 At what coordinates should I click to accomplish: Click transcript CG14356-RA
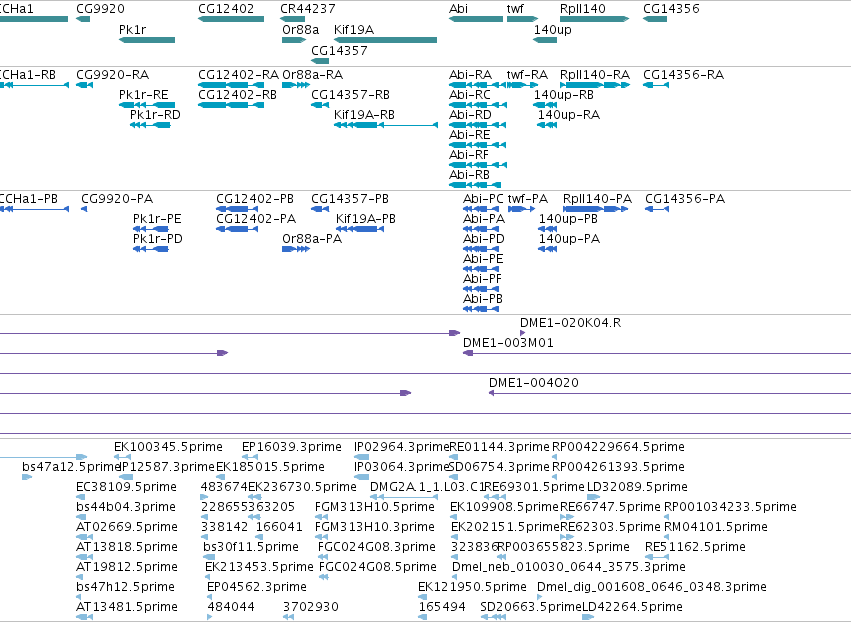click(x=656, y=85)
